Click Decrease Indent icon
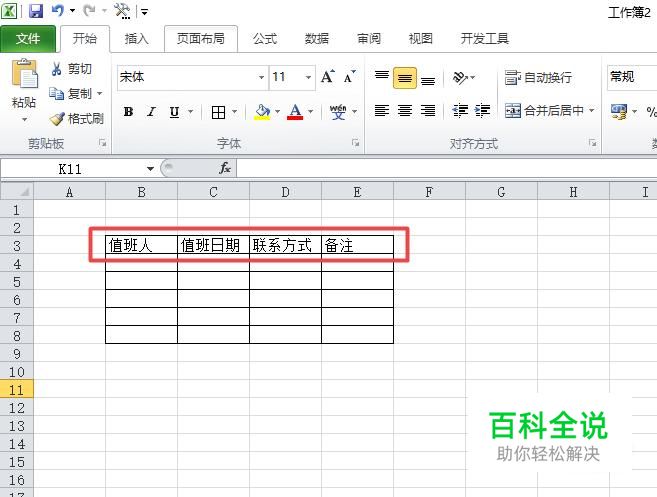The image size is (657, 497). tap(460, 111)
